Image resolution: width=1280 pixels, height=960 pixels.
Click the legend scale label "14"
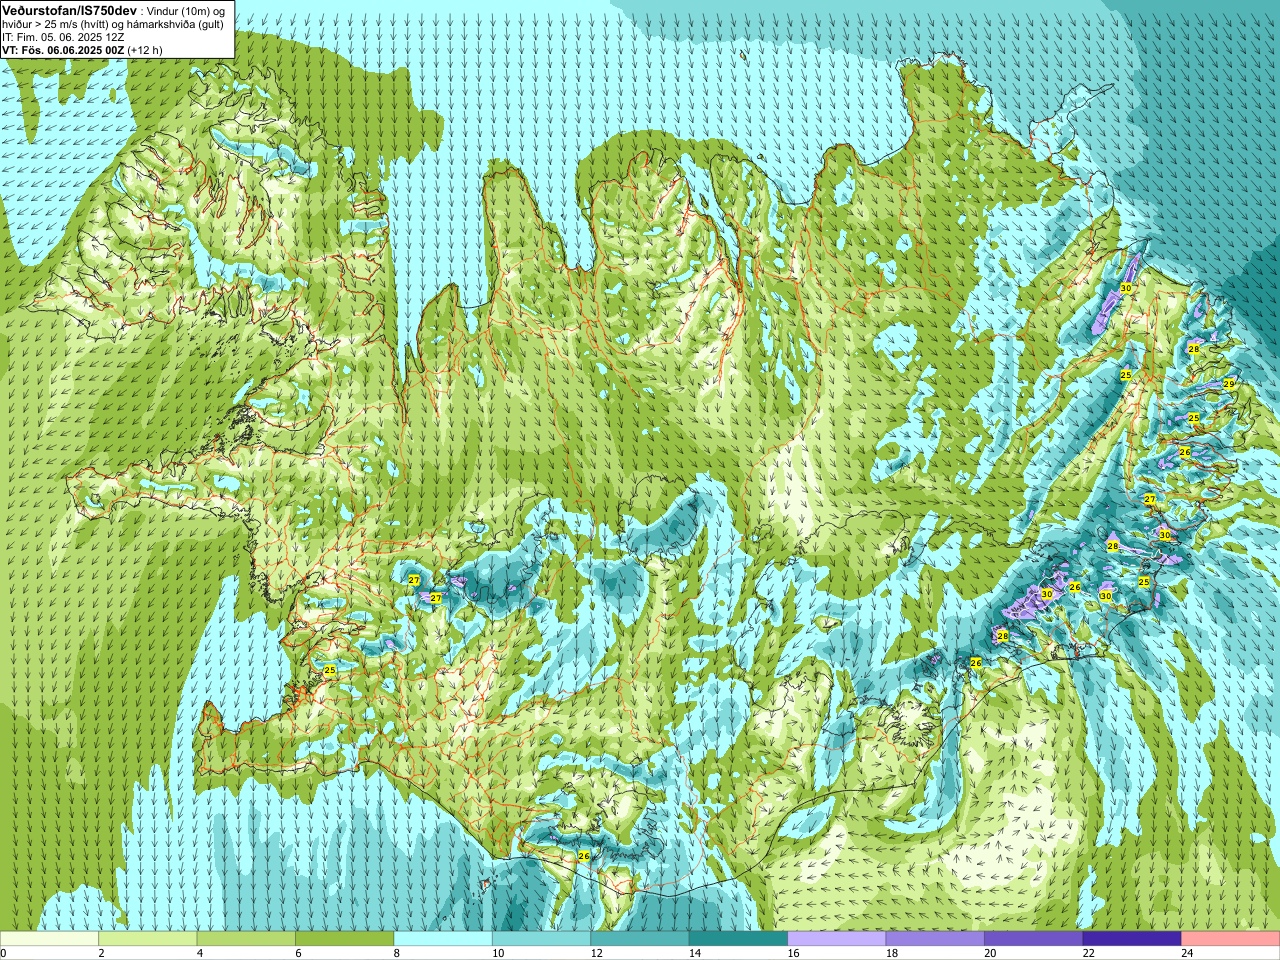(x=694, y=953)
